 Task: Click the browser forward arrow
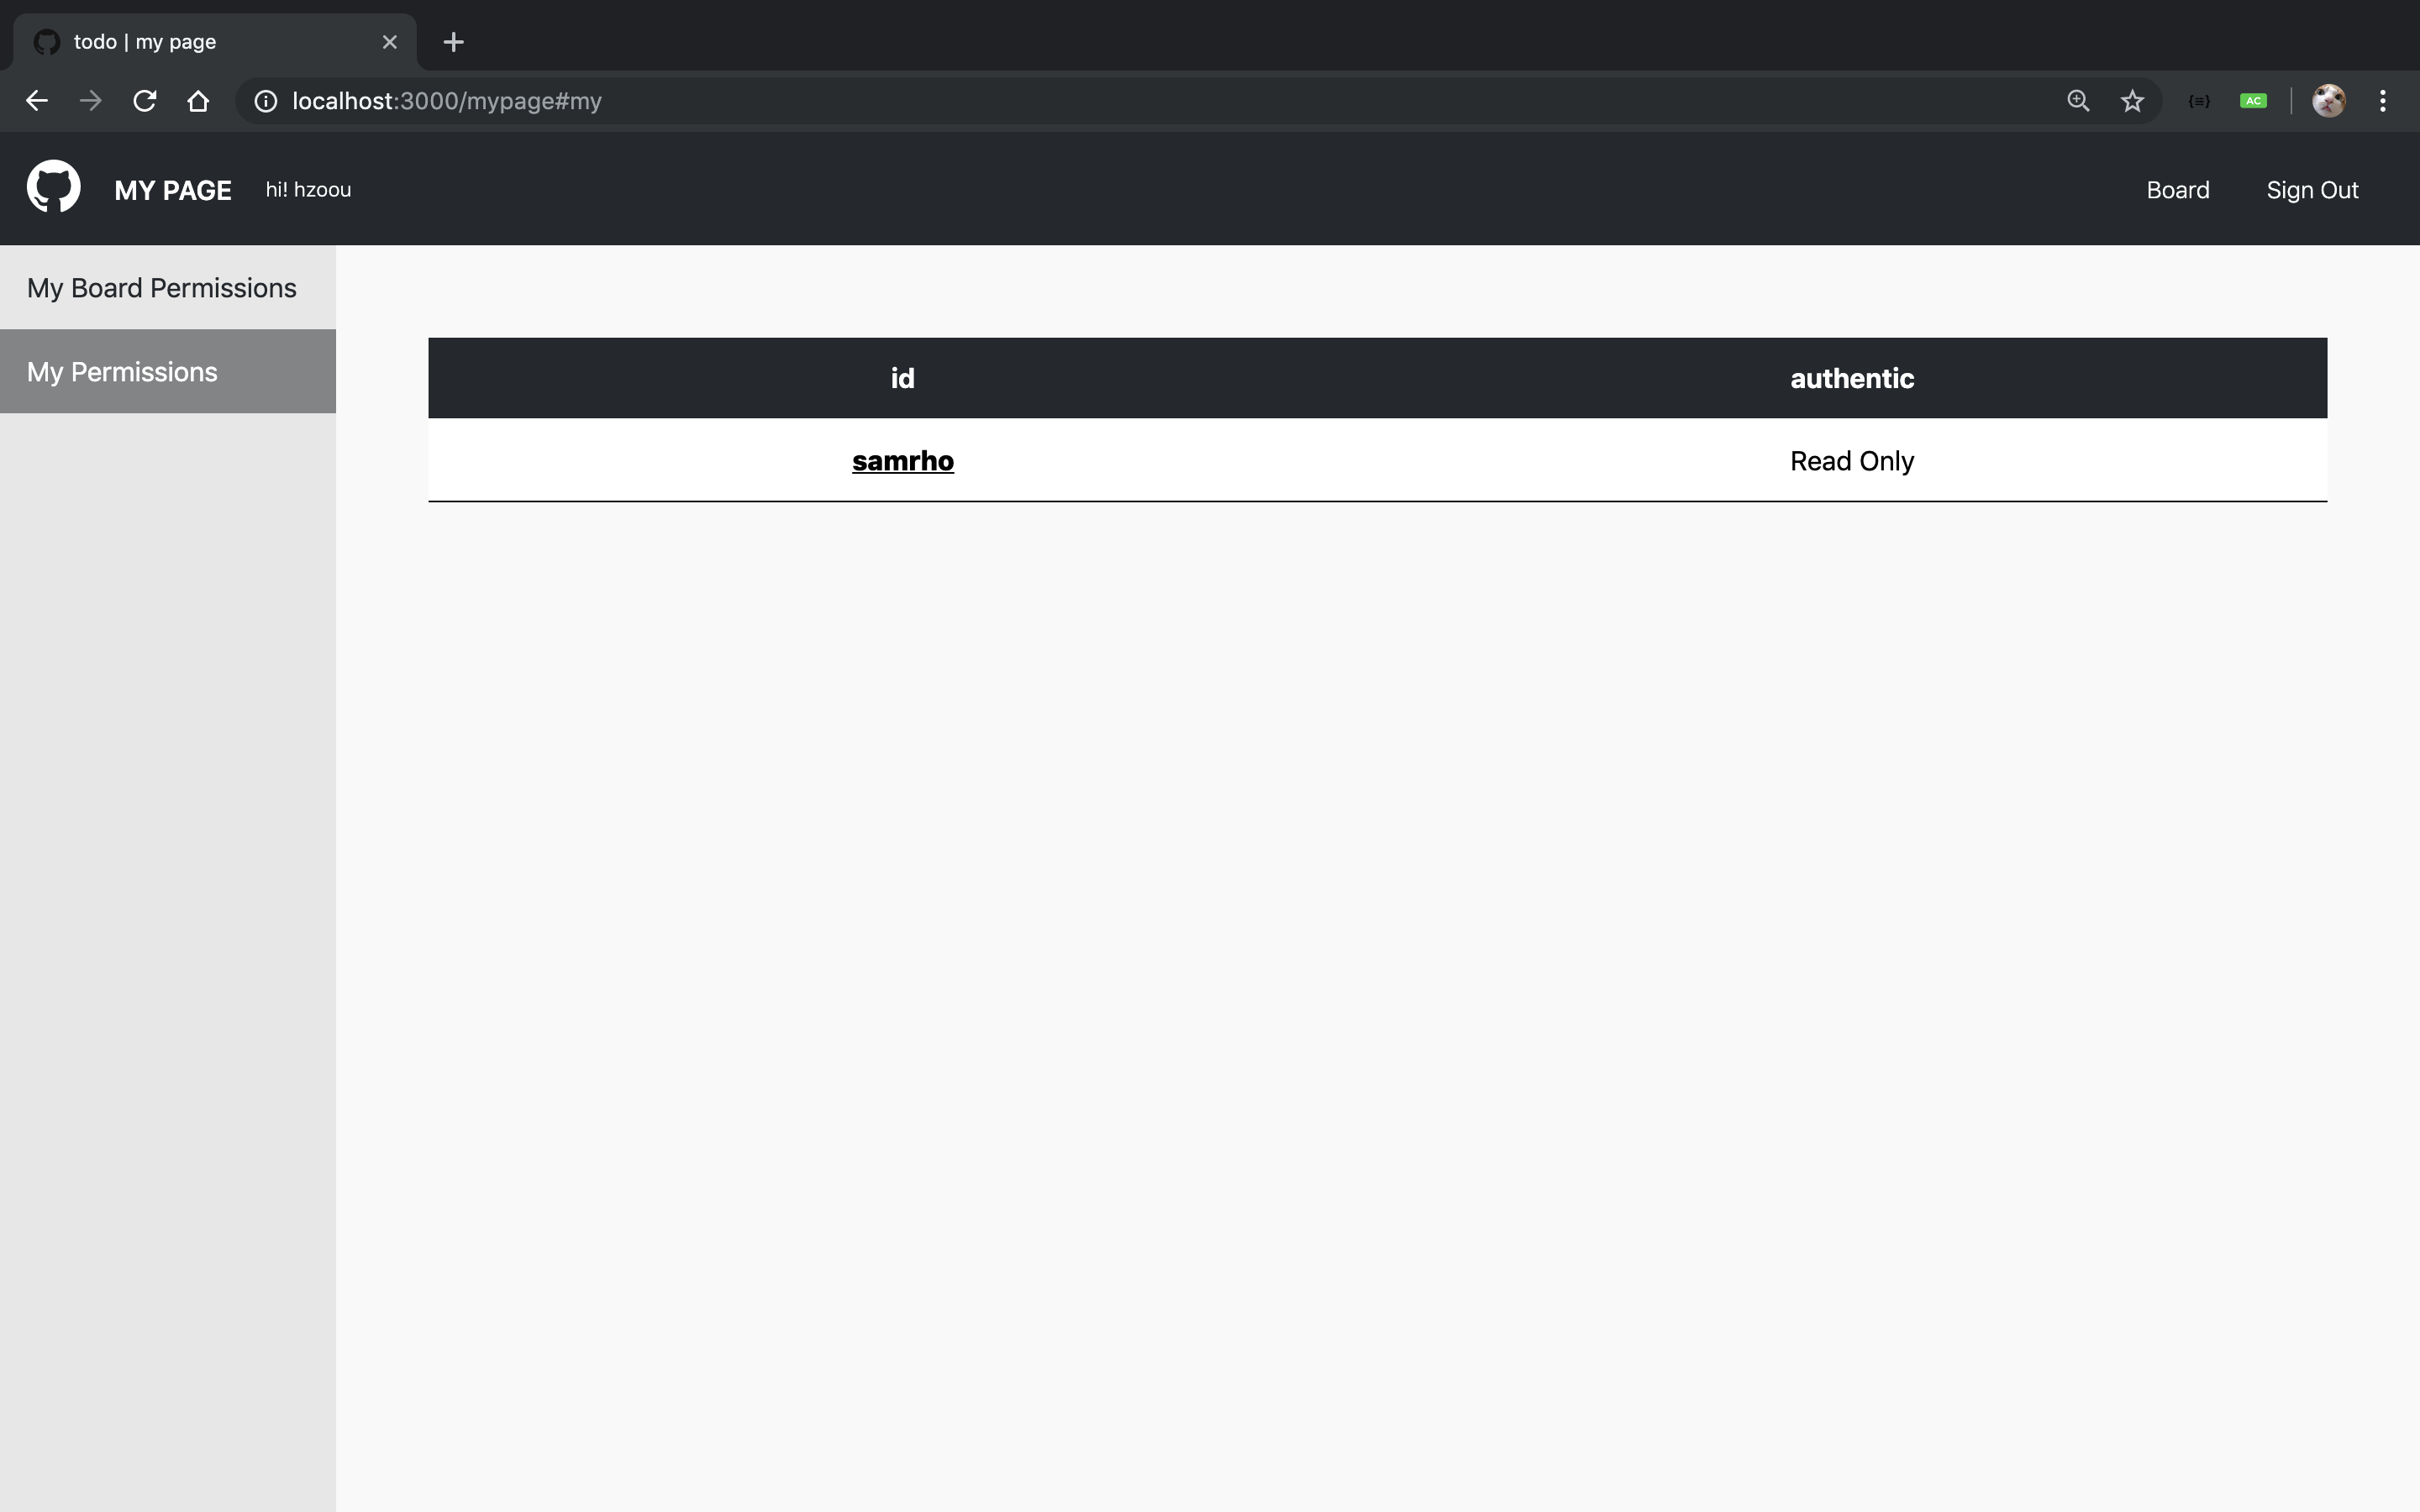[91, 101]
